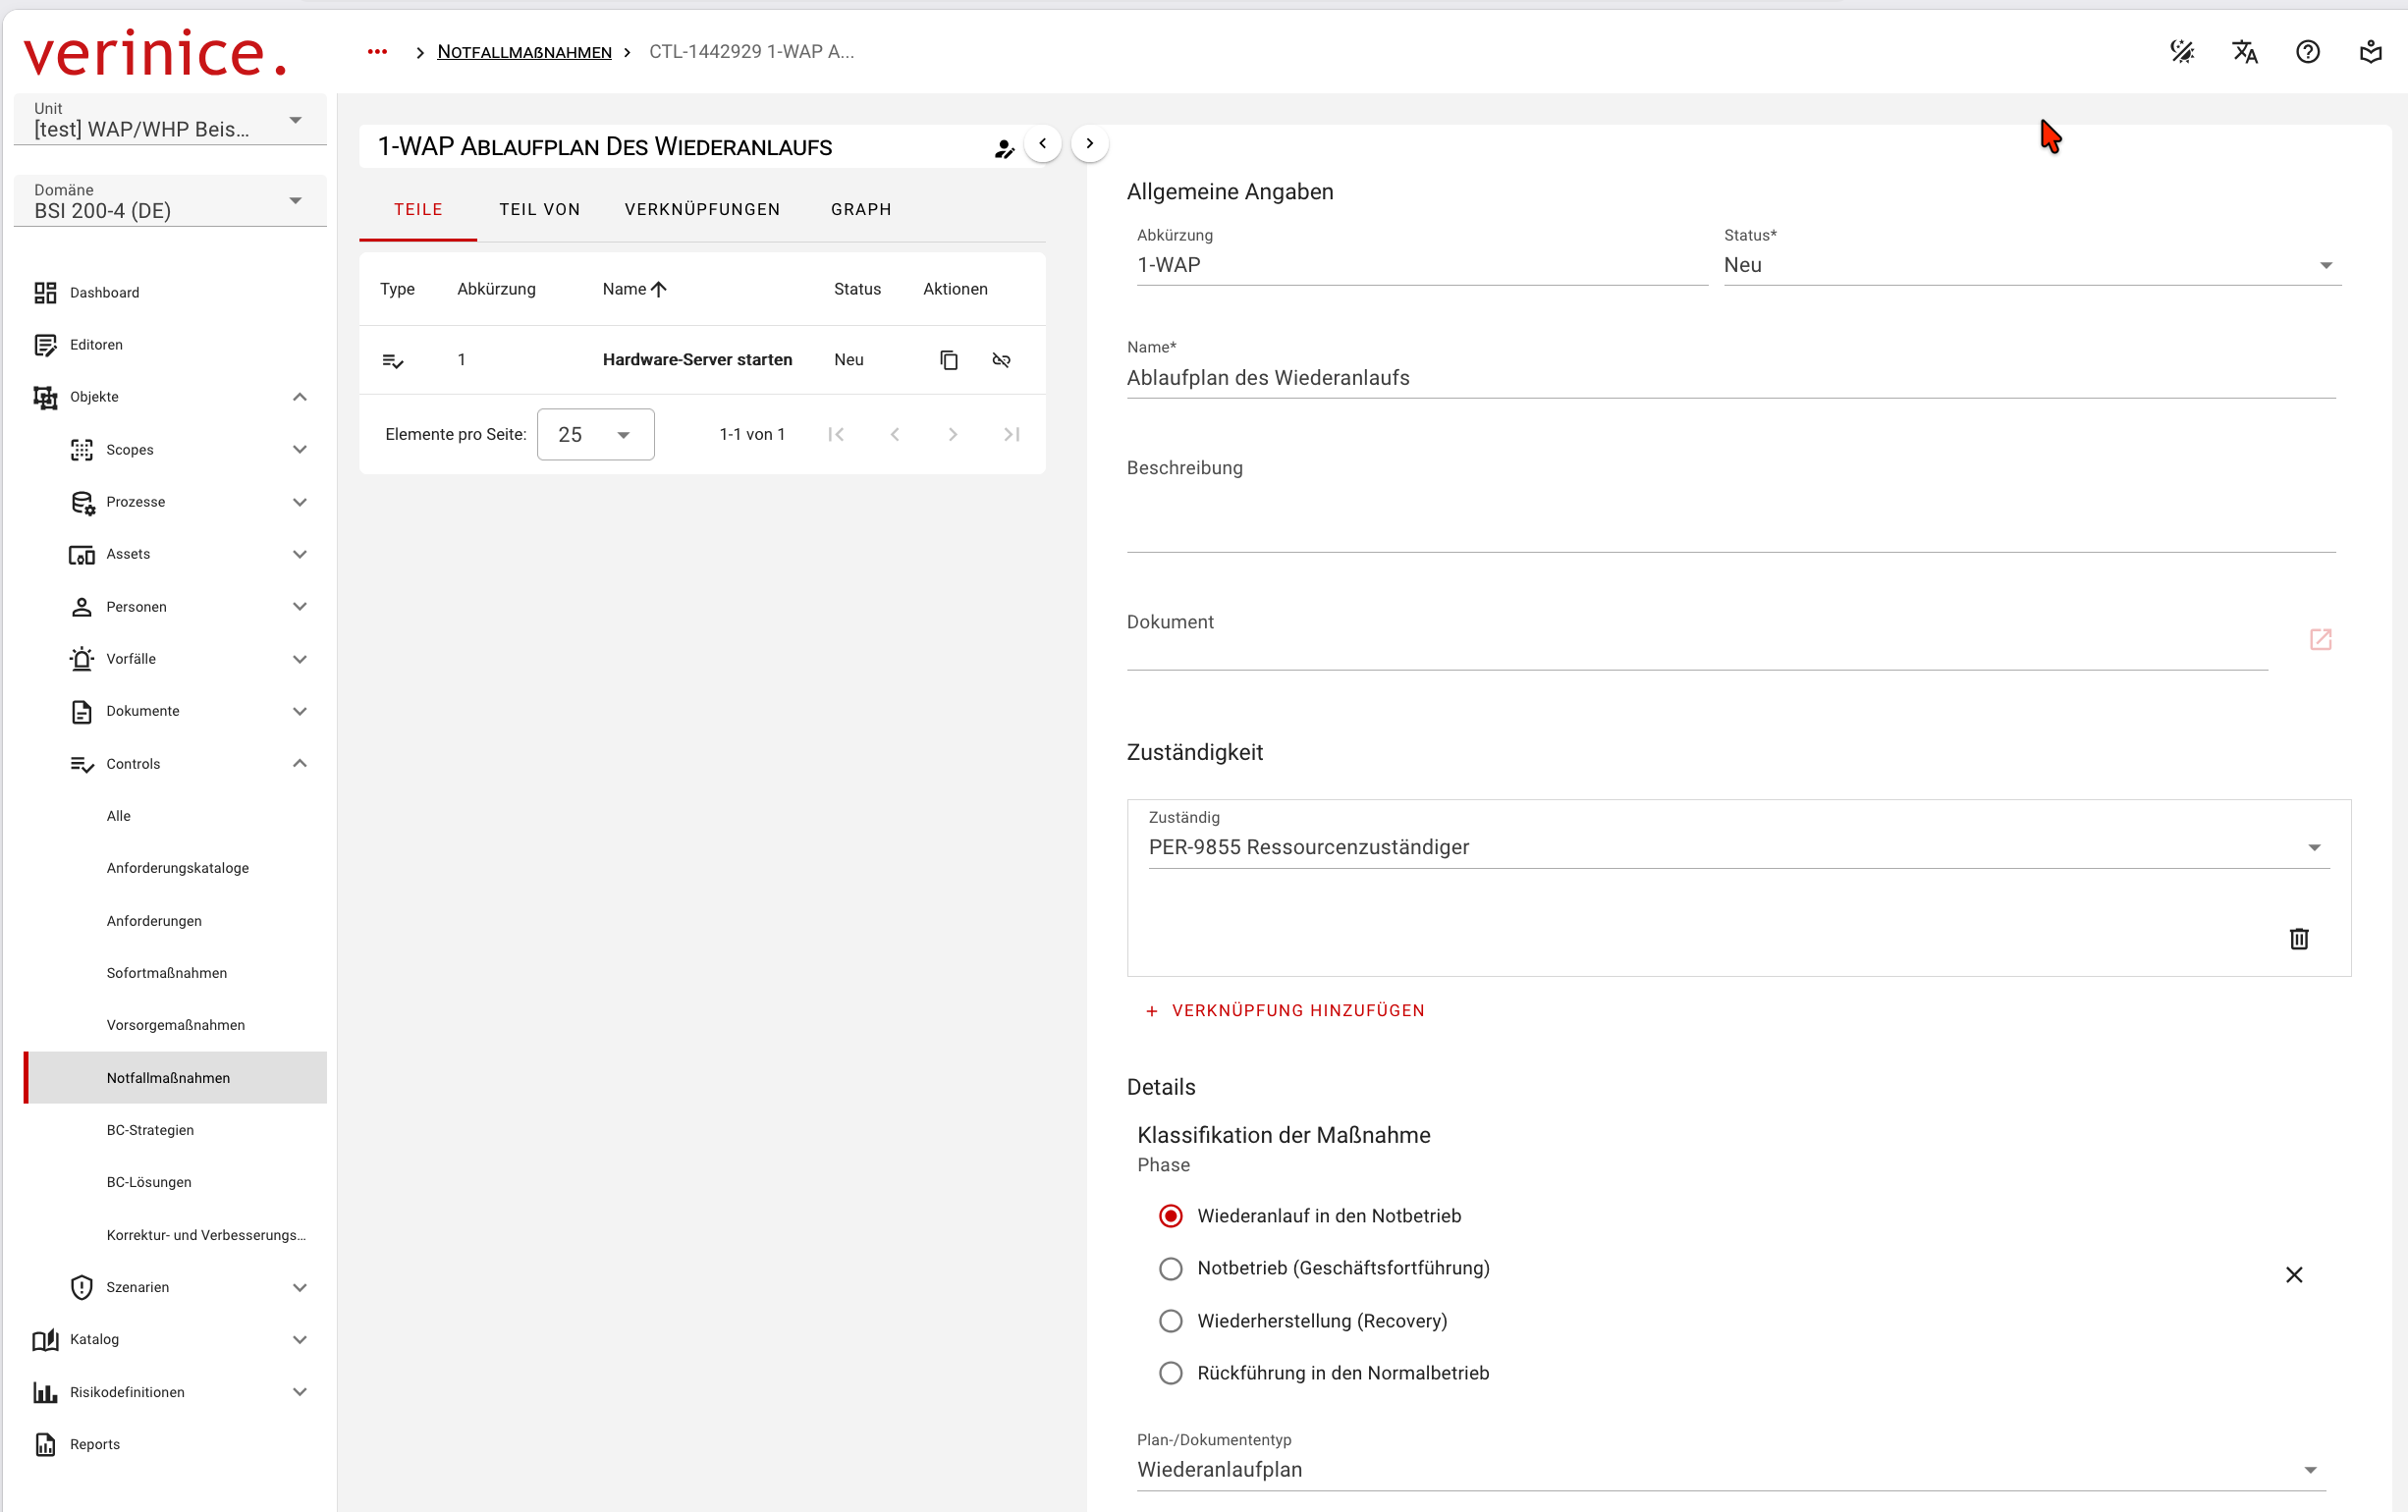Image resolution: width=2408 pixels, height=1512 pixels.
Task: Switch to the Graph tab
Action: coord(861,210)
